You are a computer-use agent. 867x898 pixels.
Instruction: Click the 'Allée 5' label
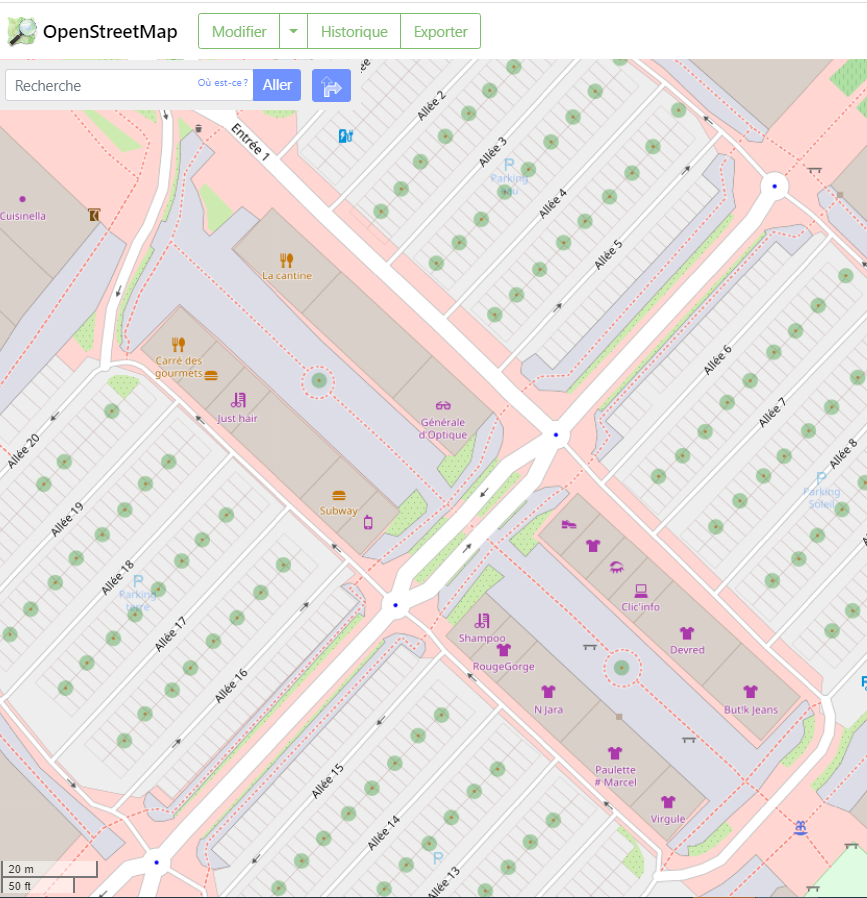(x=608, y=255)
